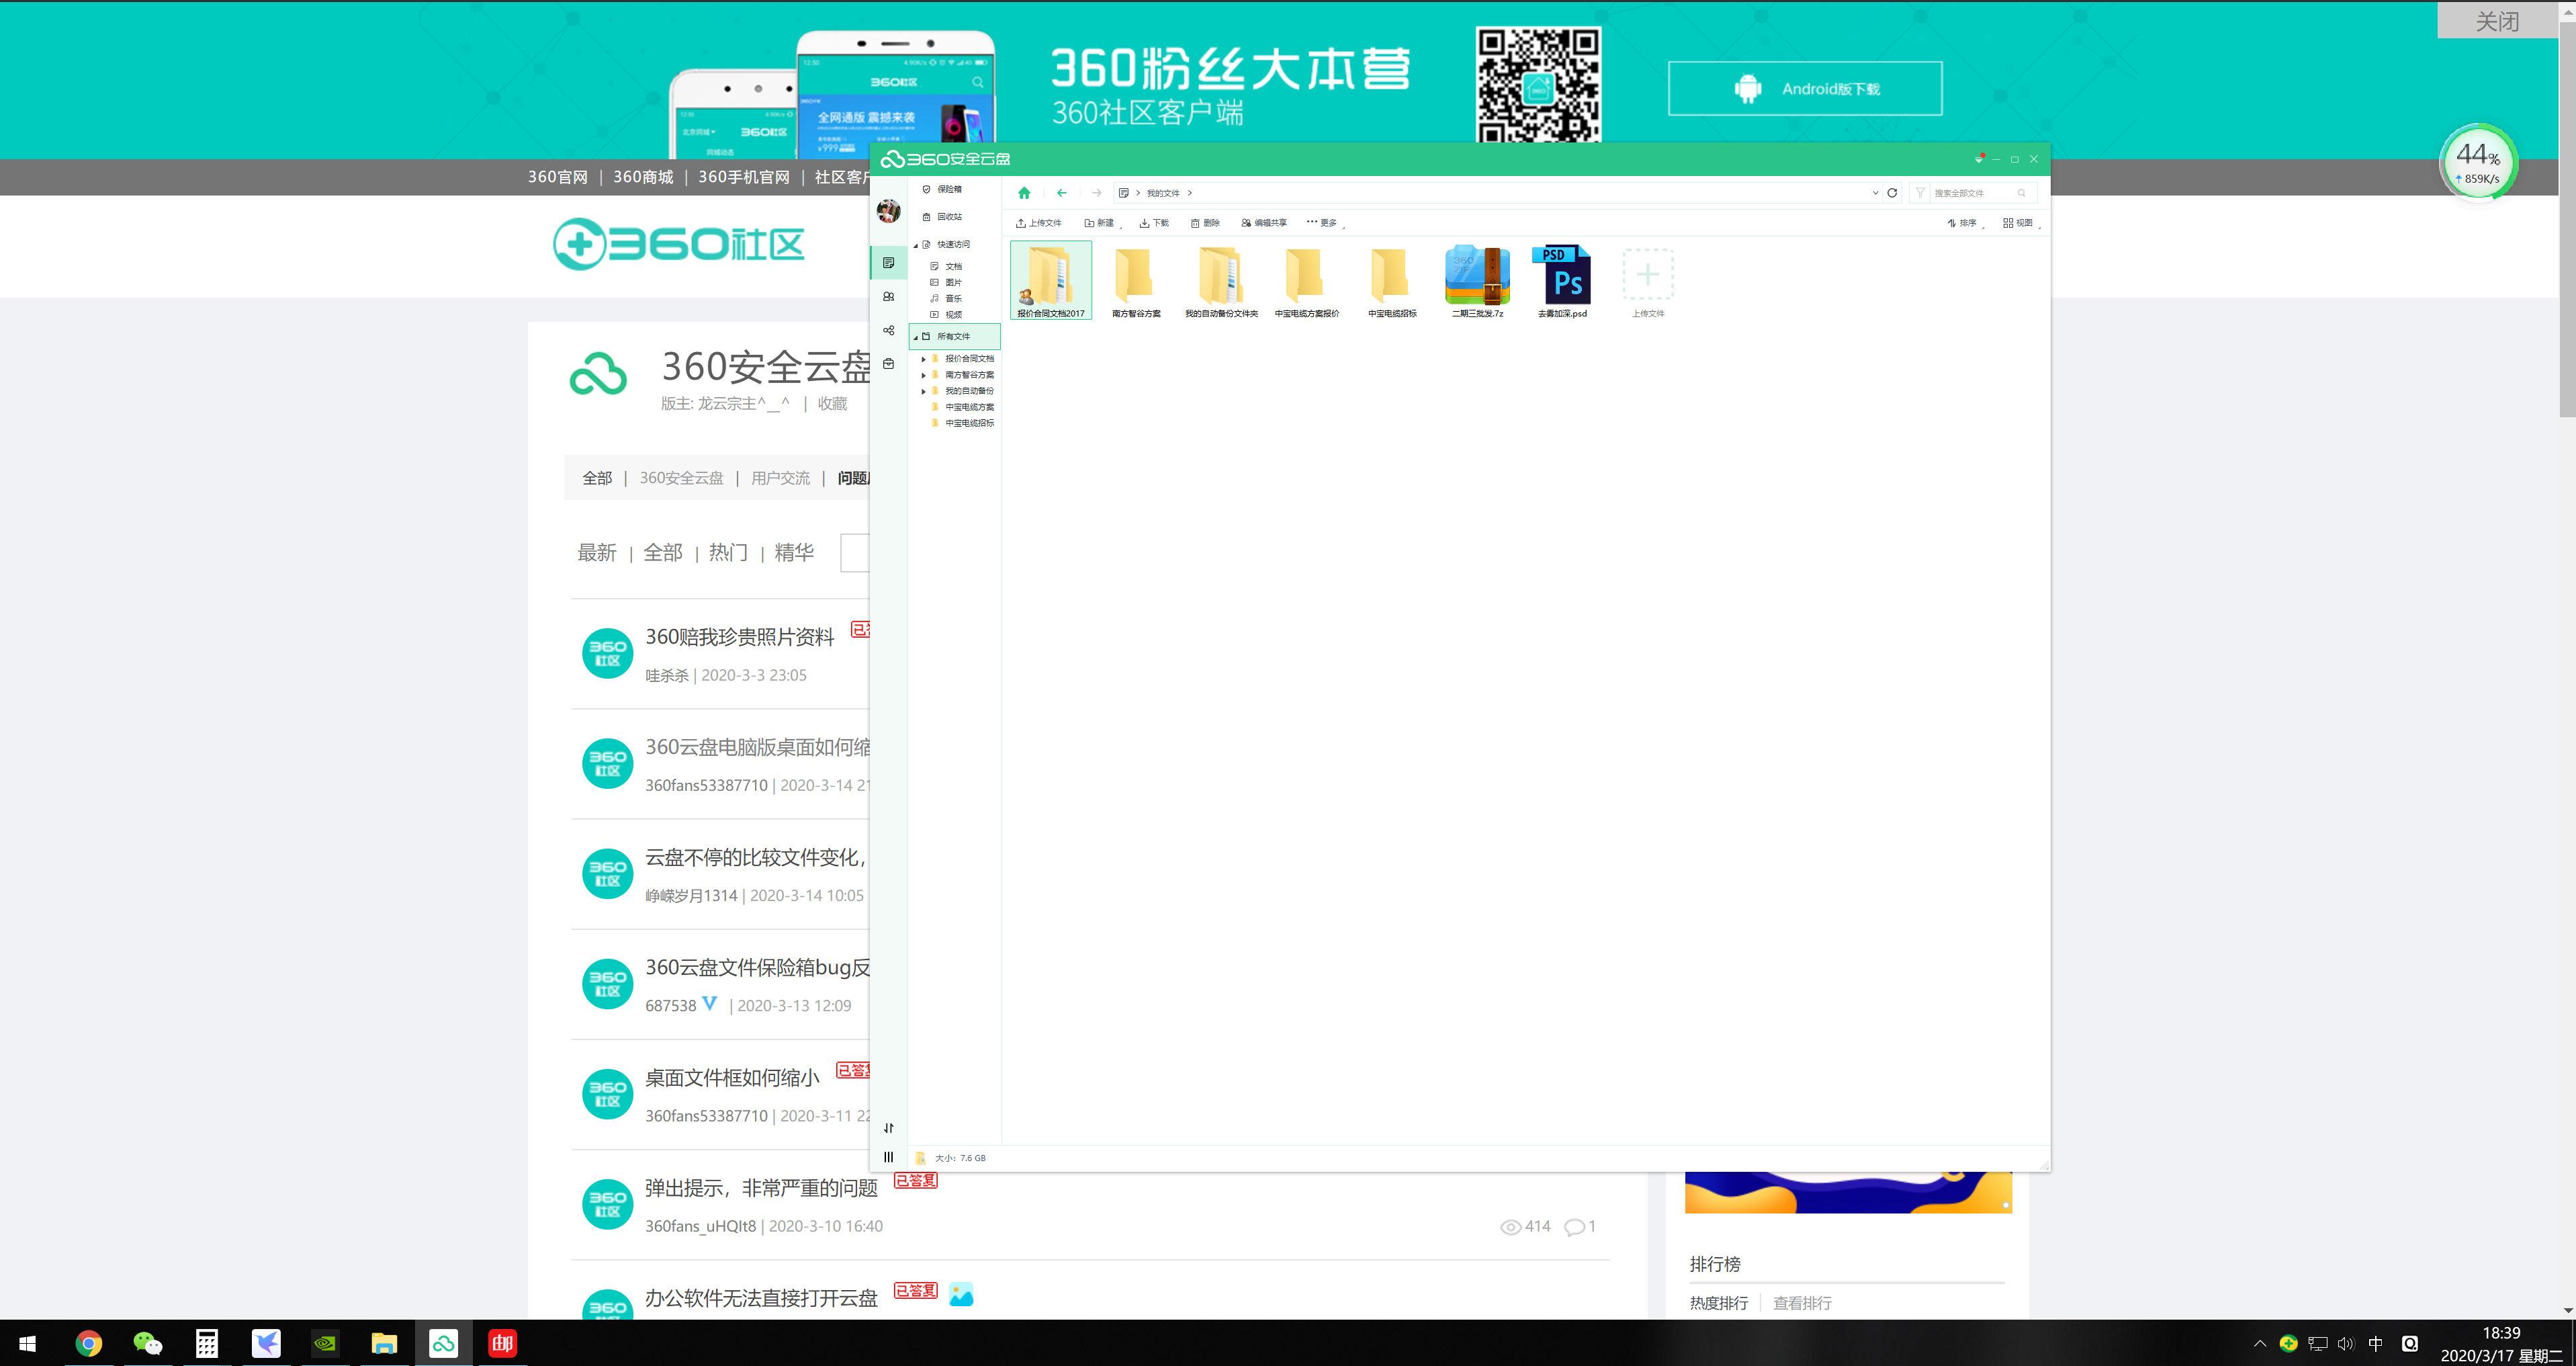Open the group/contacts sidebar icon

click(888, 297)
